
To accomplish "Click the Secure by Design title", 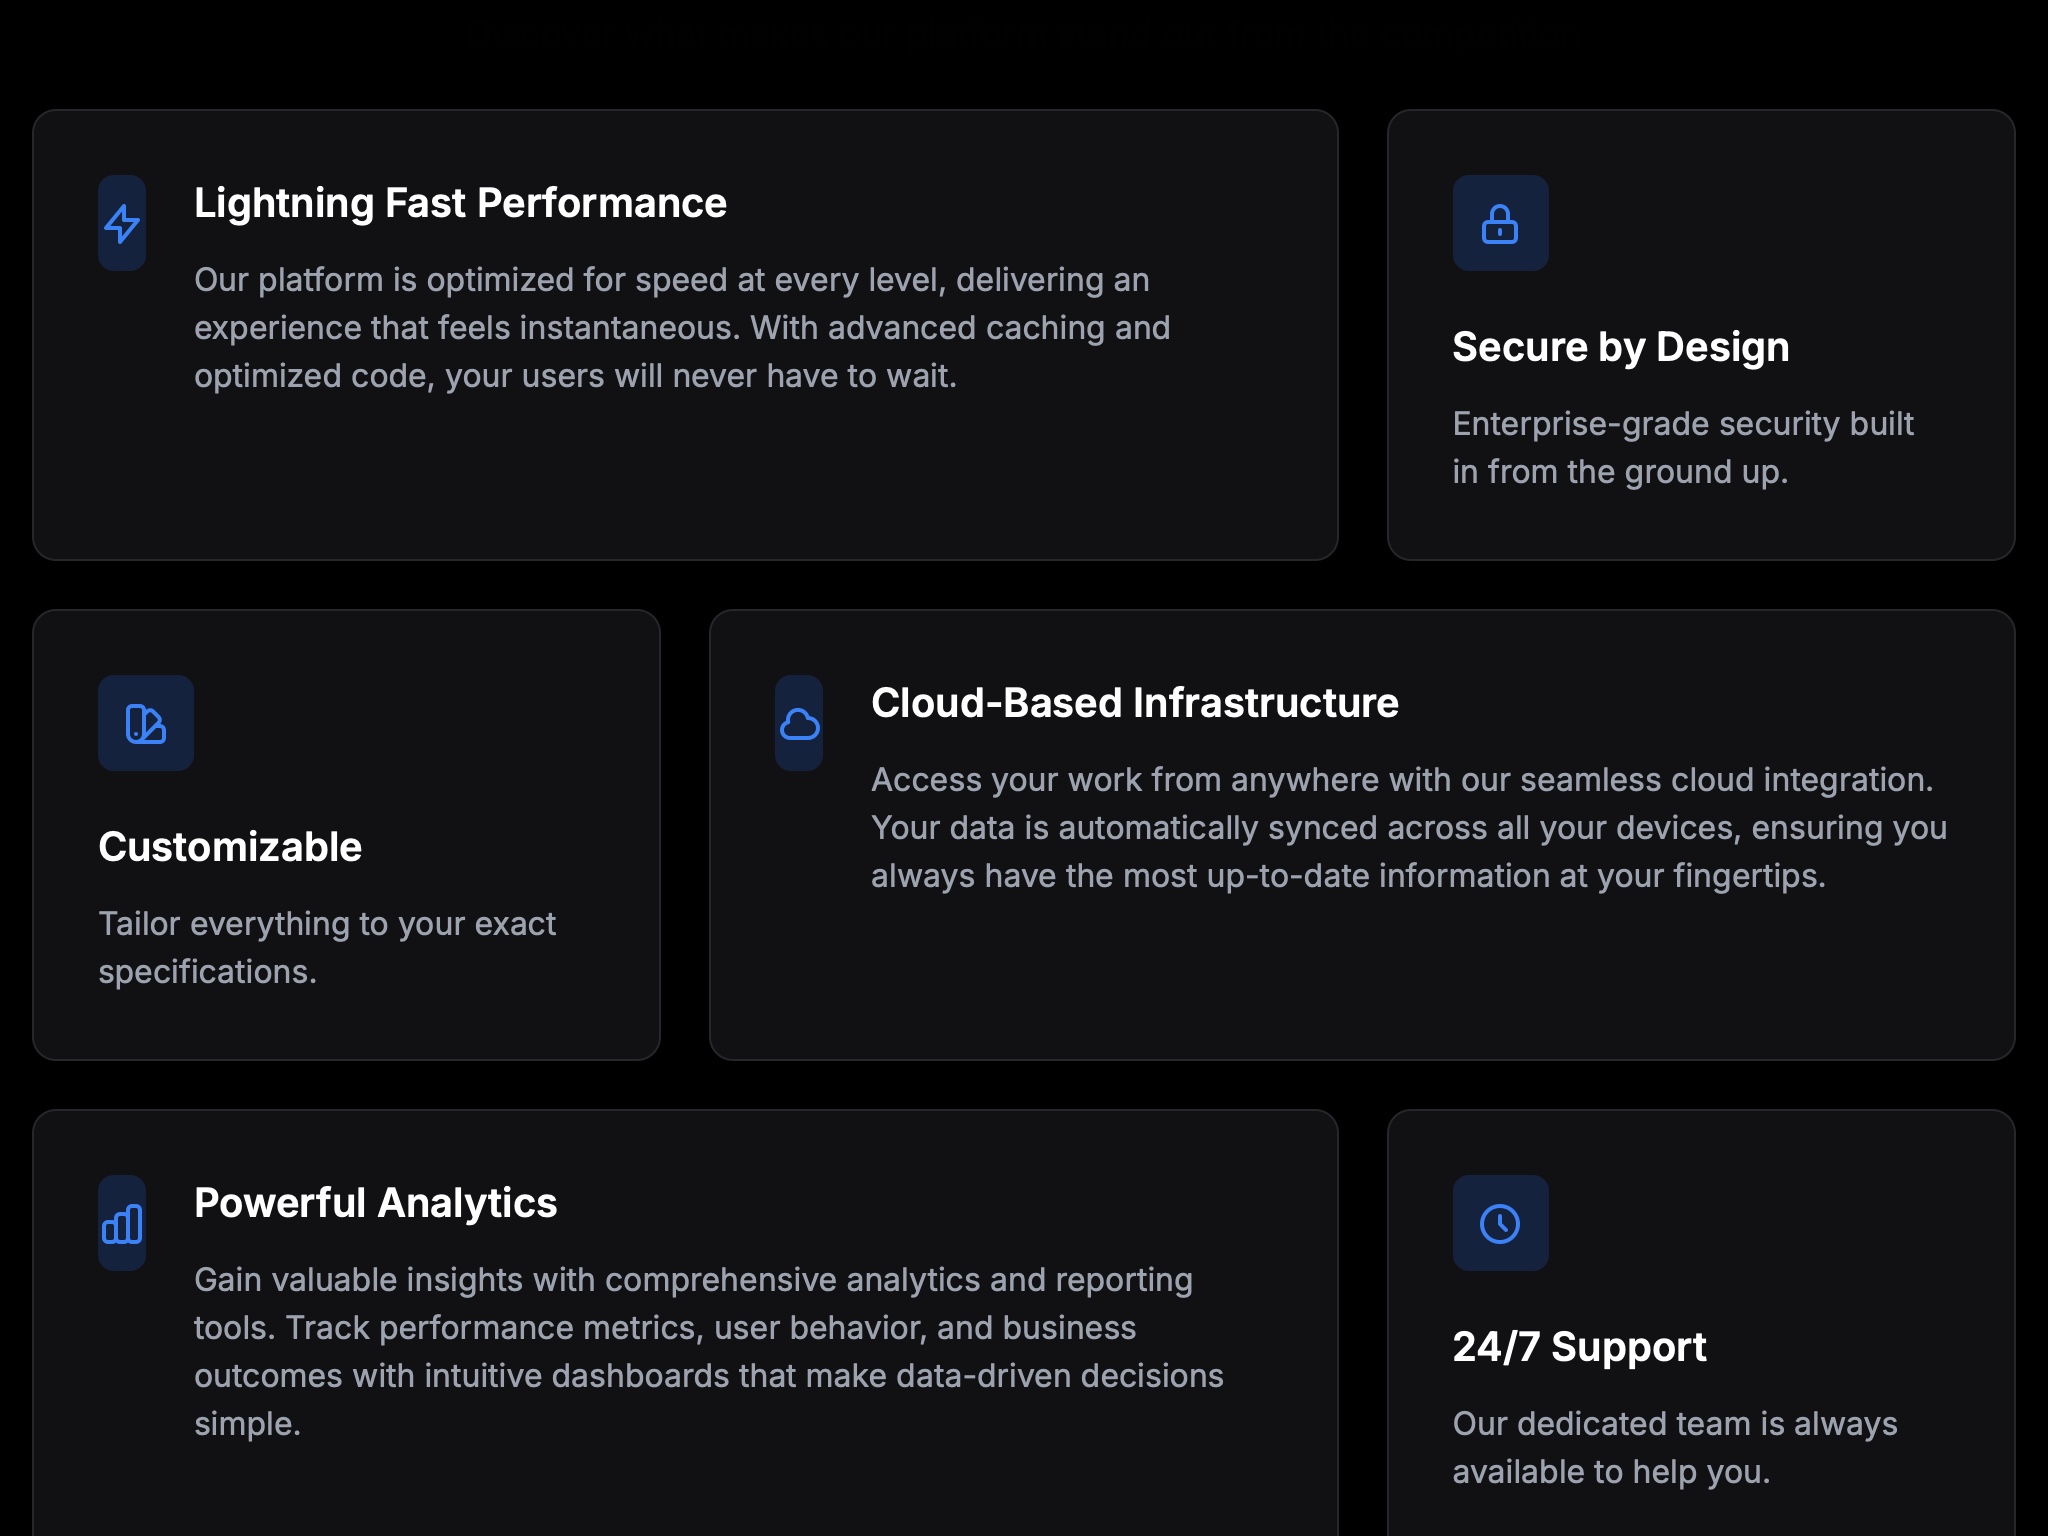I will tap(1620, 347).
